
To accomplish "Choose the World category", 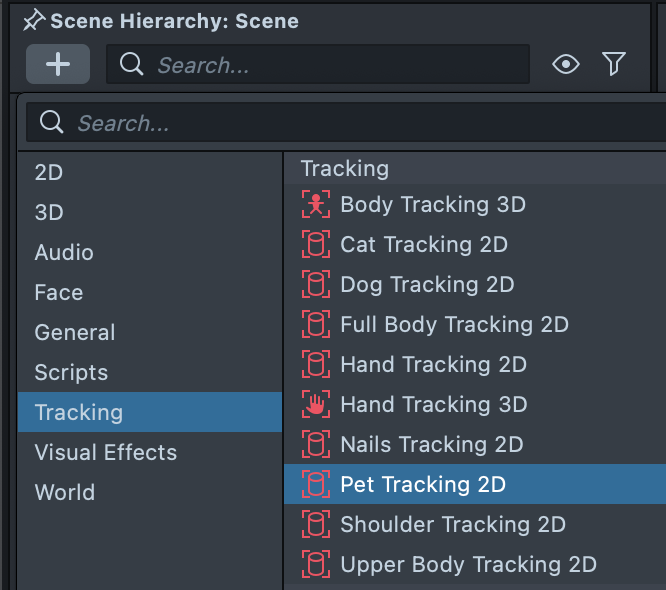I will (x=65, y=493).
